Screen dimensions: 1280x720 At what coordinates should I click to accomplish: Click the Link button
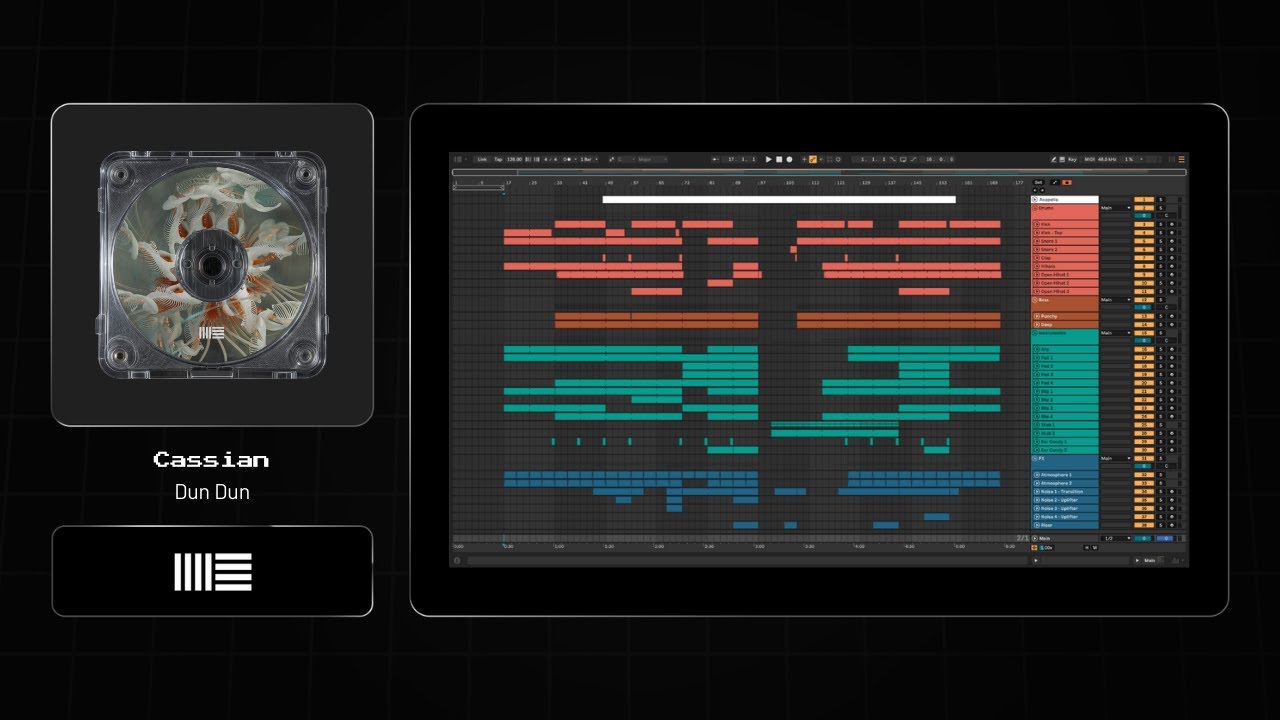pos(481,159)
